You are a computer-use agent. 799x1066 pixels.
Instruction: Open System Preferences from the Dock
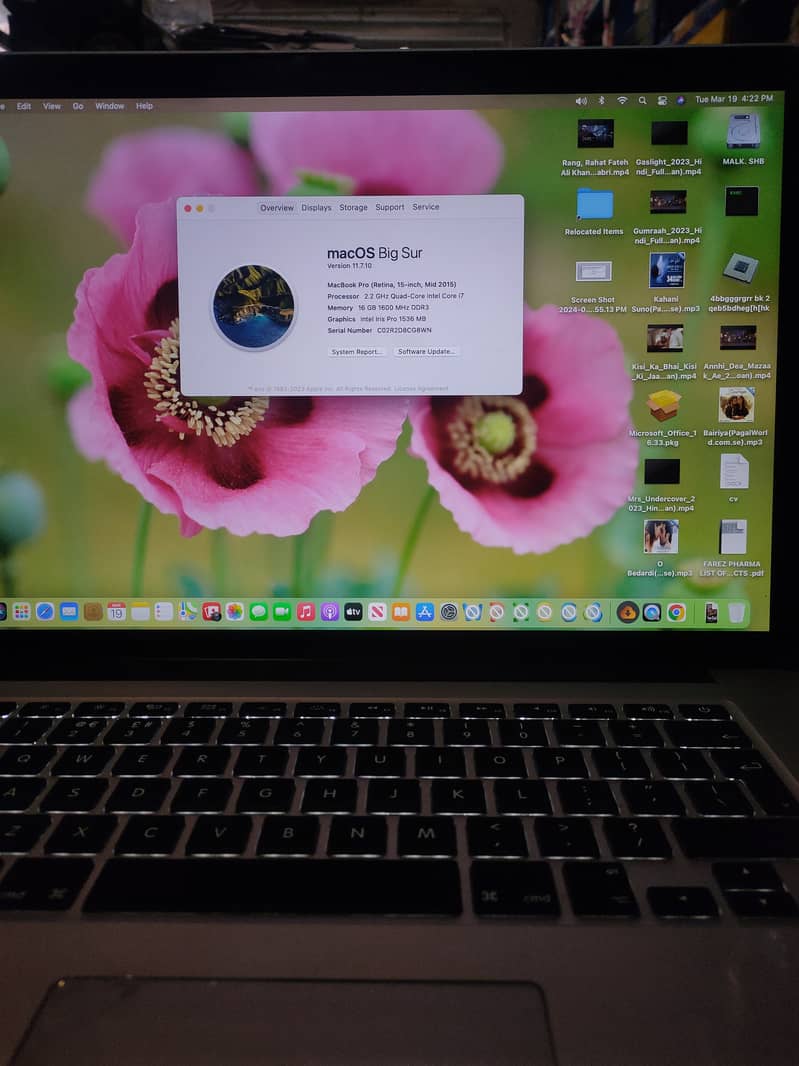click(449, 612)
